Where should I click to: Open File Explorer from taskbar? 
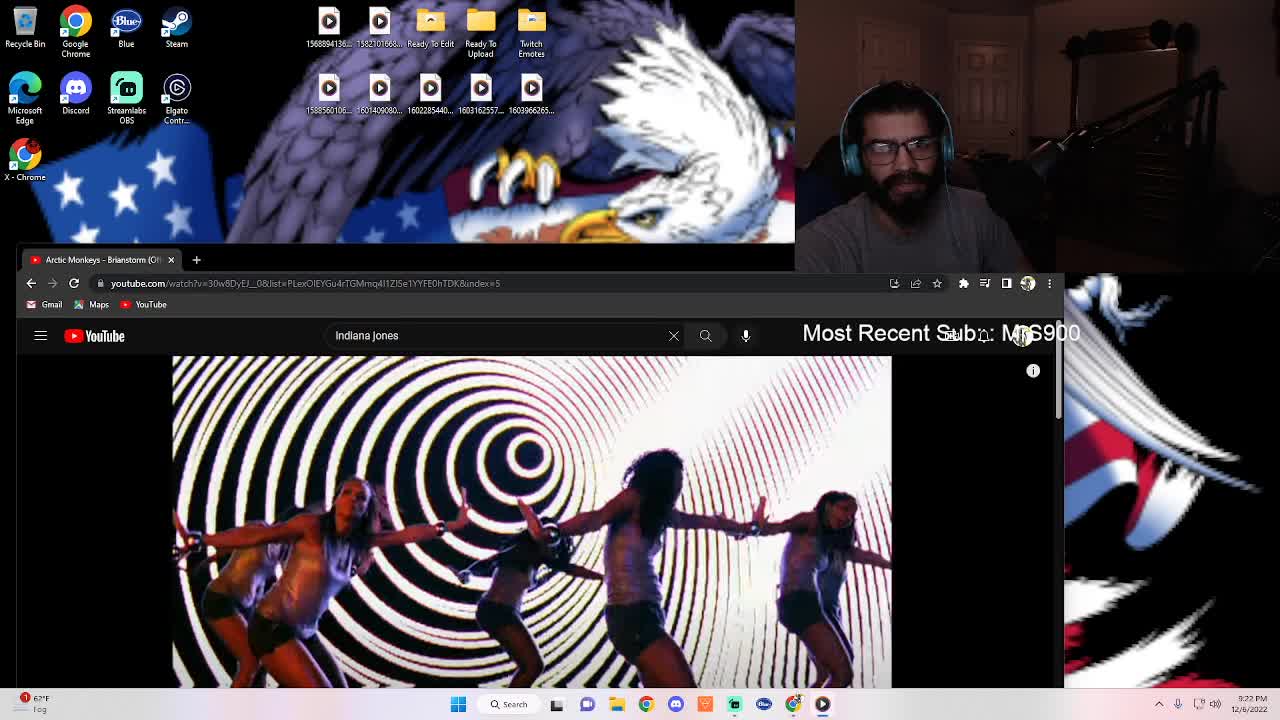(x=617, y=704)
